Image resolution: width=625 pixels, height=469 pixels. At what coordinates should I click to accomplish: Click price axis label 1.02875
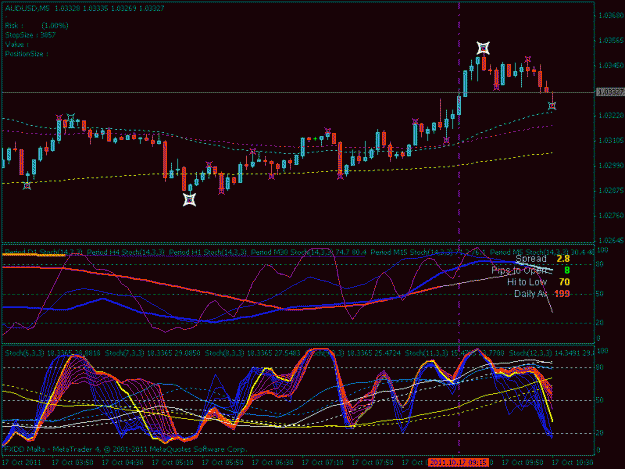click(x=611, y=190)
